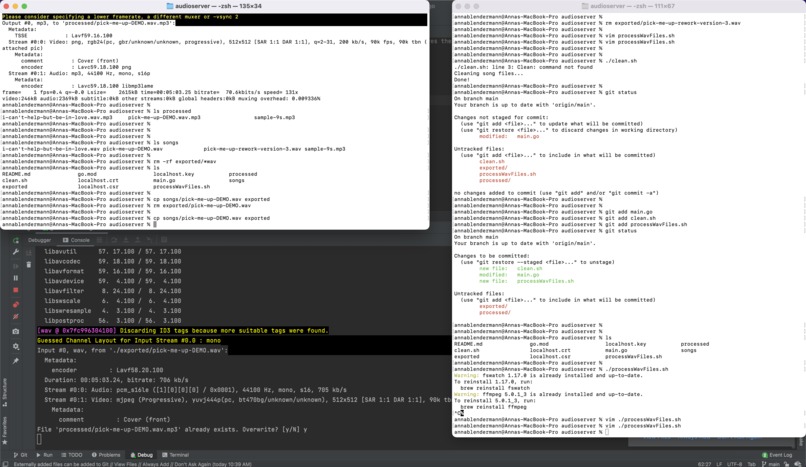Click 'git add main.go' in right terminal
Screen dimensions: 806x467
[x=629, y=212]
